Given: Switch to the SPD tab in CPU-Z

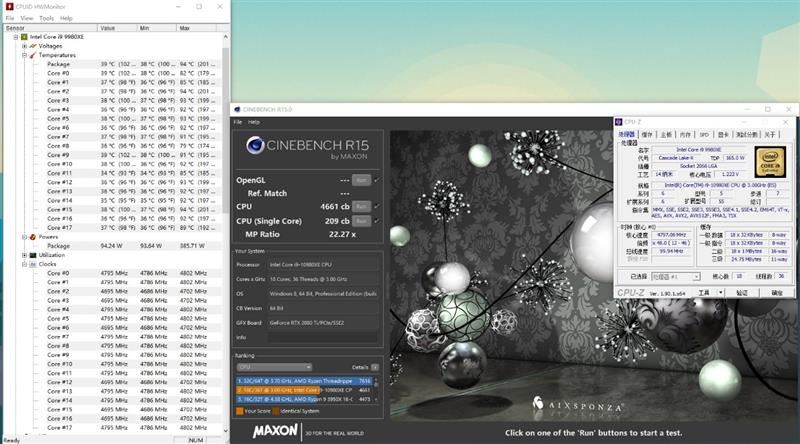Looking at the screenshot, I should (704, 134).
